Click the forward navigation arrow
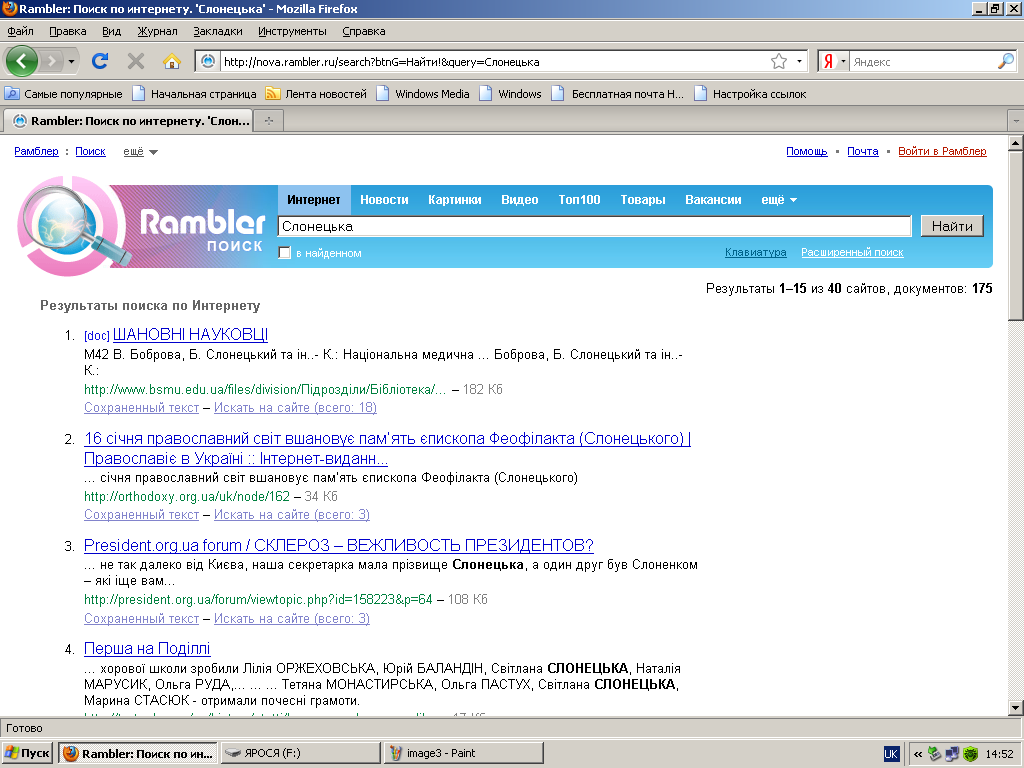The height and width of the screenshot is (768, 1024). click(x=51, y=62)
